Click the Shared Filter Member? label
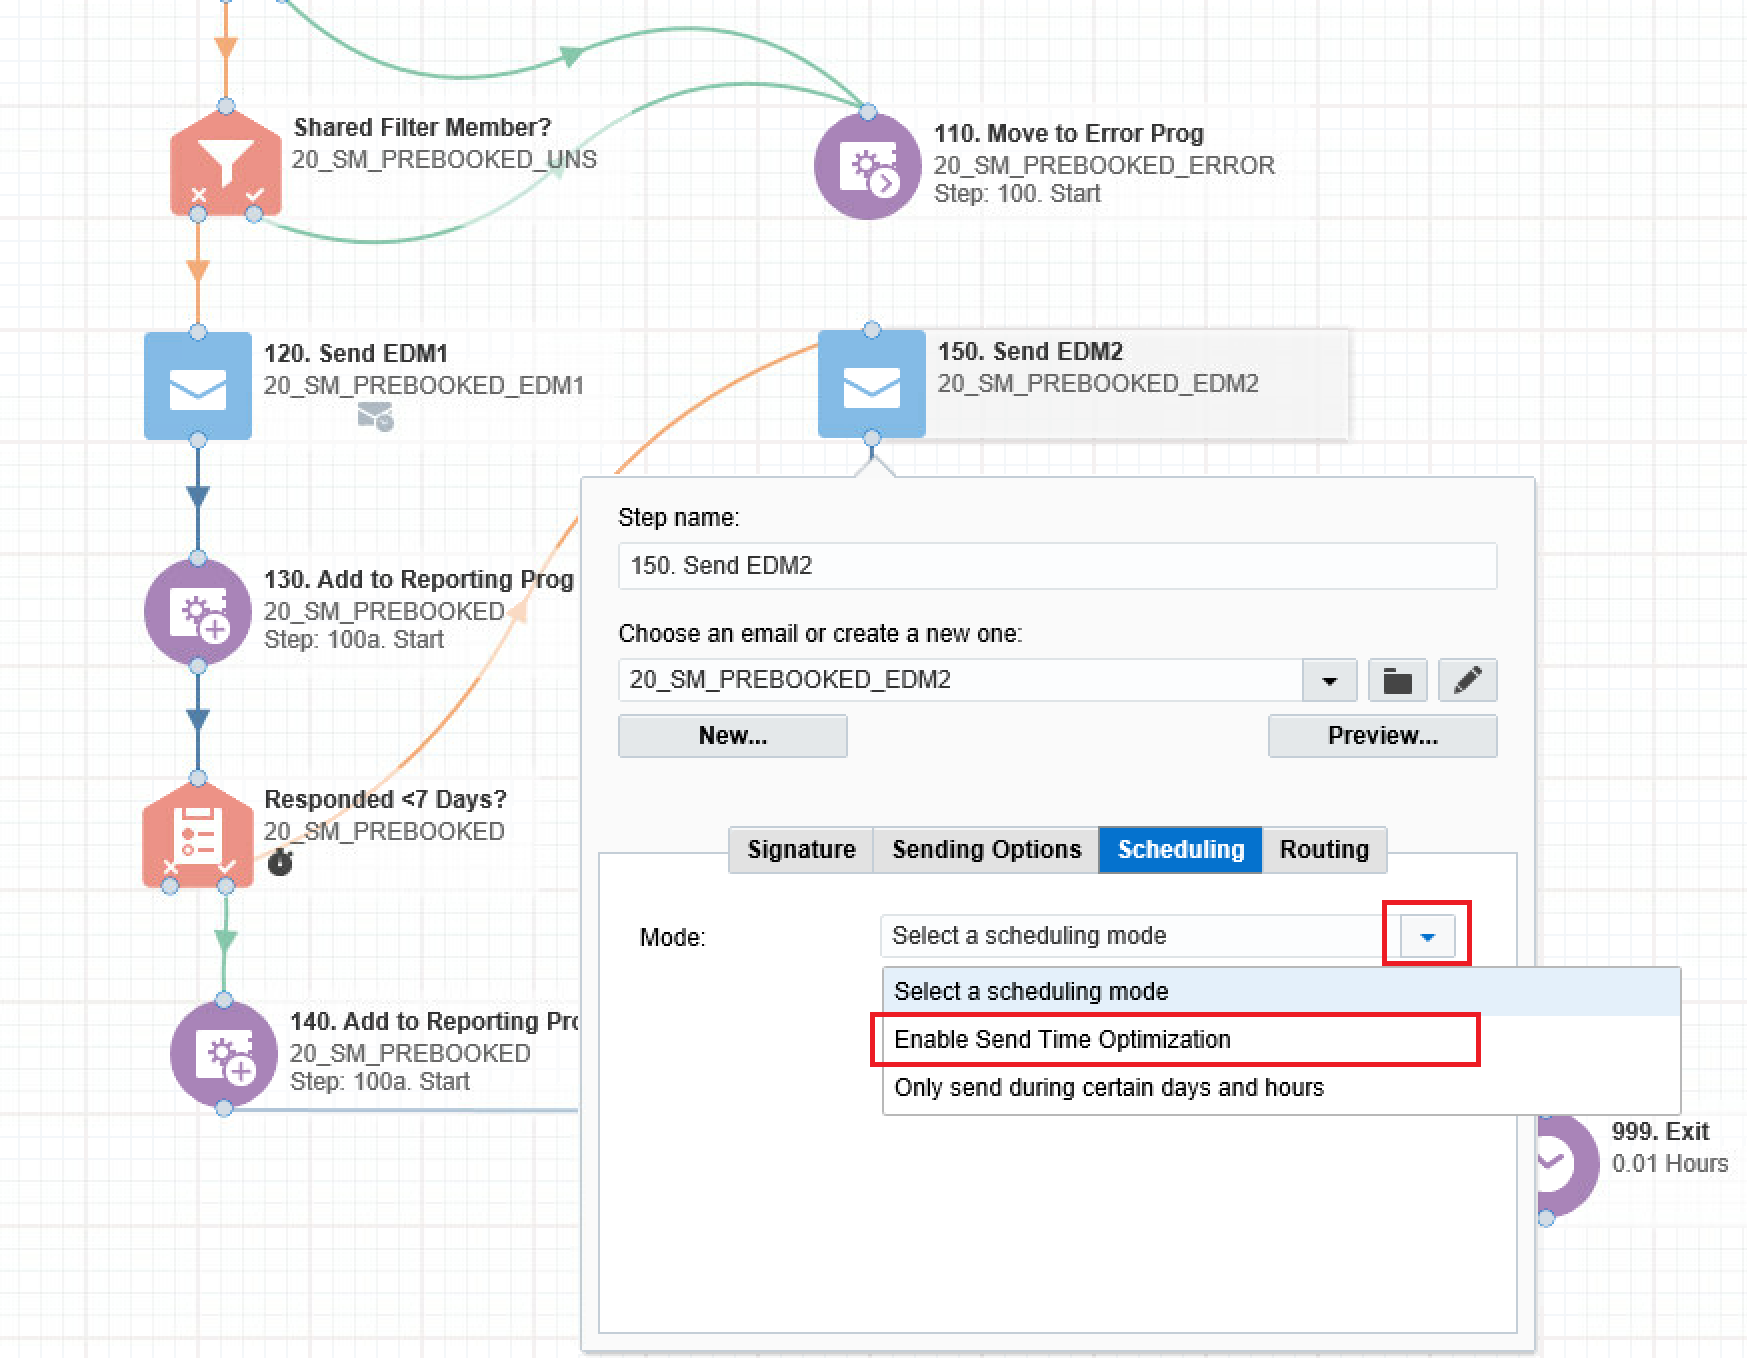 tap(423, 128)
